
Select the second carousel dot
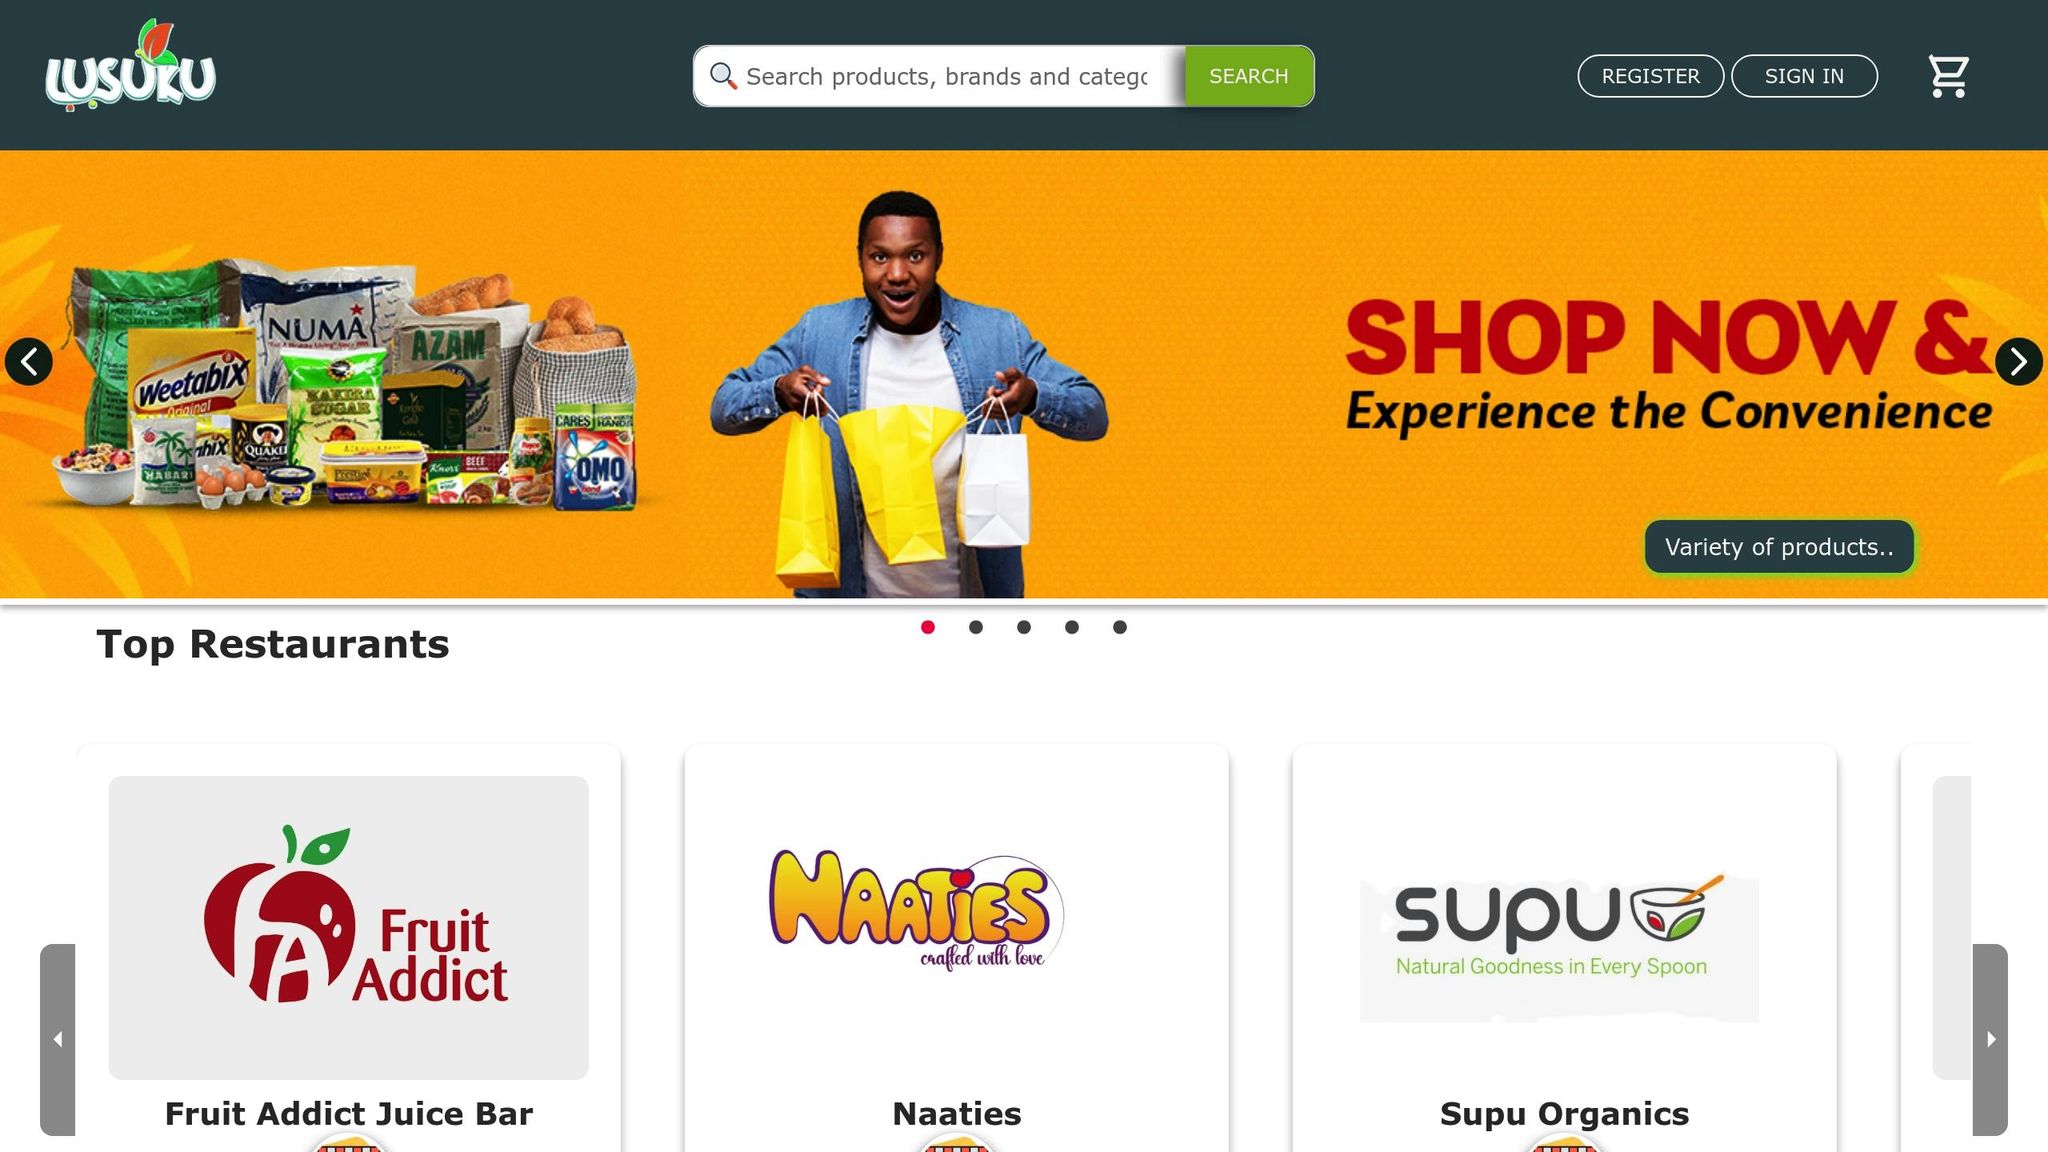(976, 627)
